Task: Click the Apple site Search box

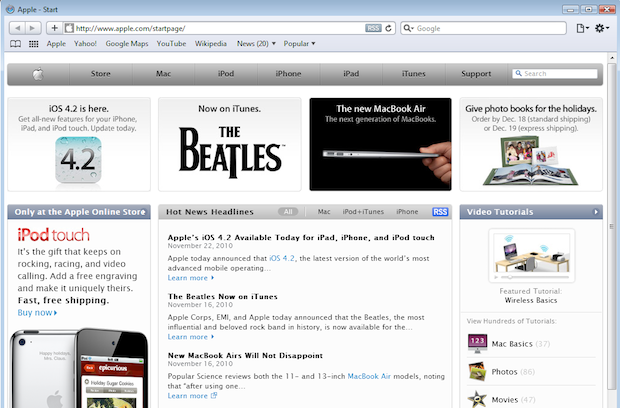Action: click(555, 74)
